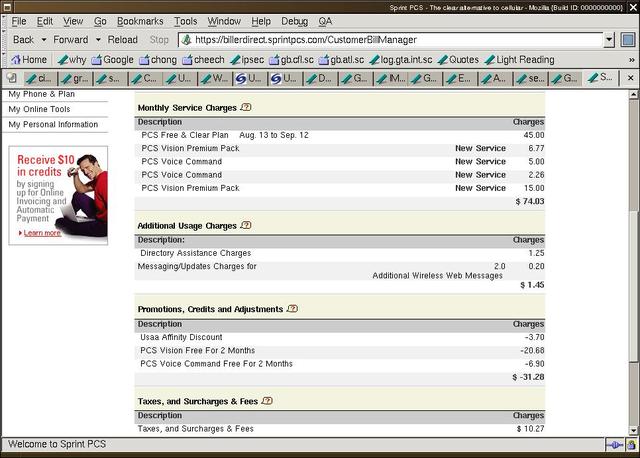Screen dimensions: 640x458
Task: Open the File menu
Action: tap(19, 21)
